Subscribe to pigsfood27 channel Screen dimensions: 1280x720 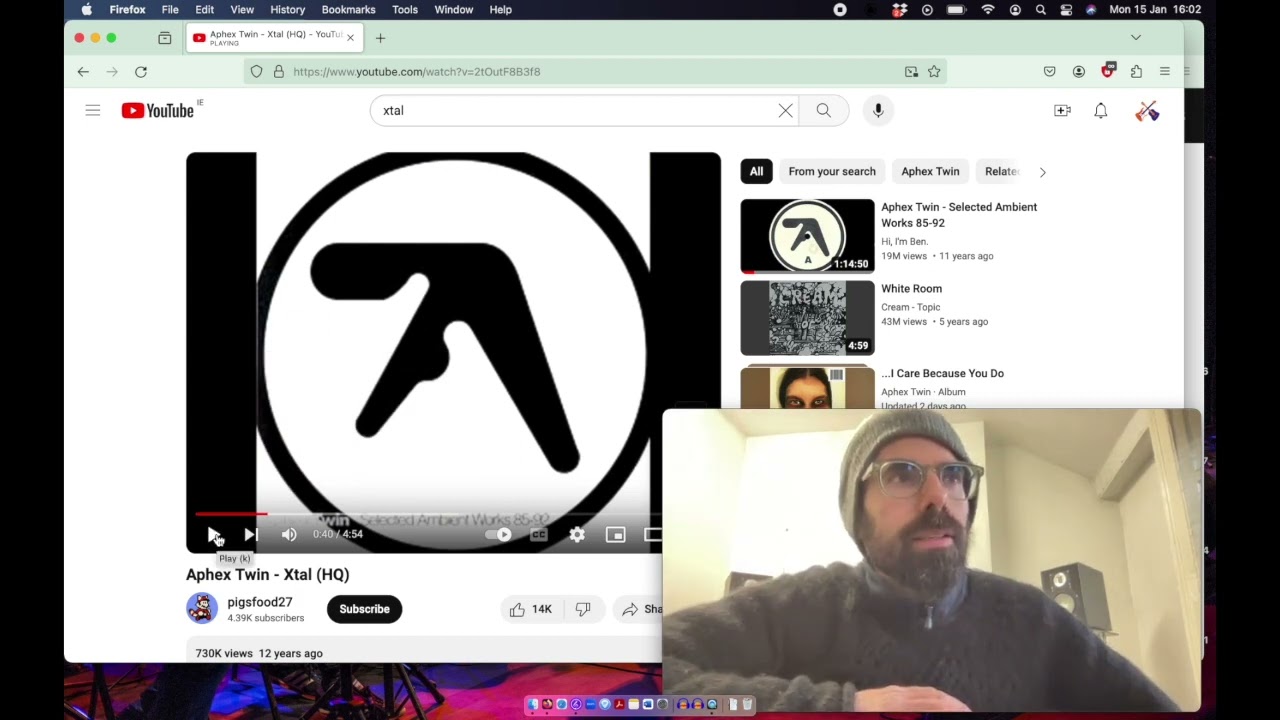click(364, 609)
